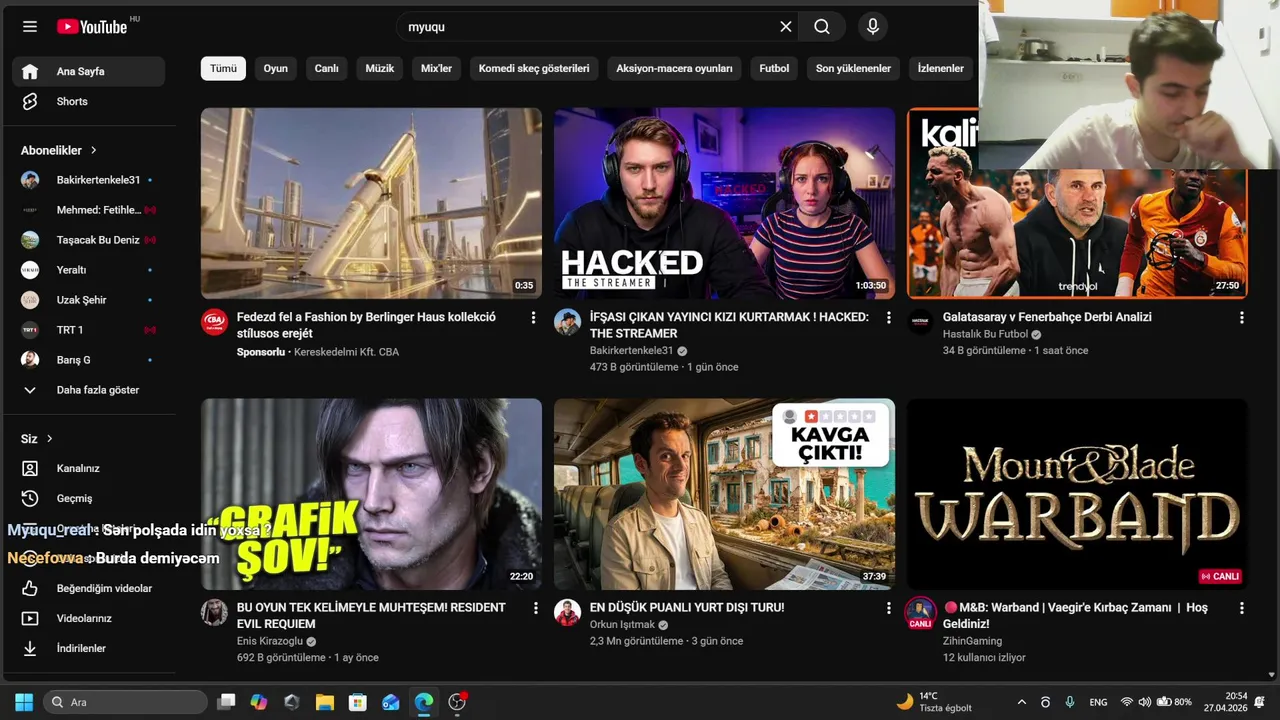The width and height of the screenshot is (1280, 720).
Task: Open Uzak Şehir subscription channel
Action: (88, 300)
